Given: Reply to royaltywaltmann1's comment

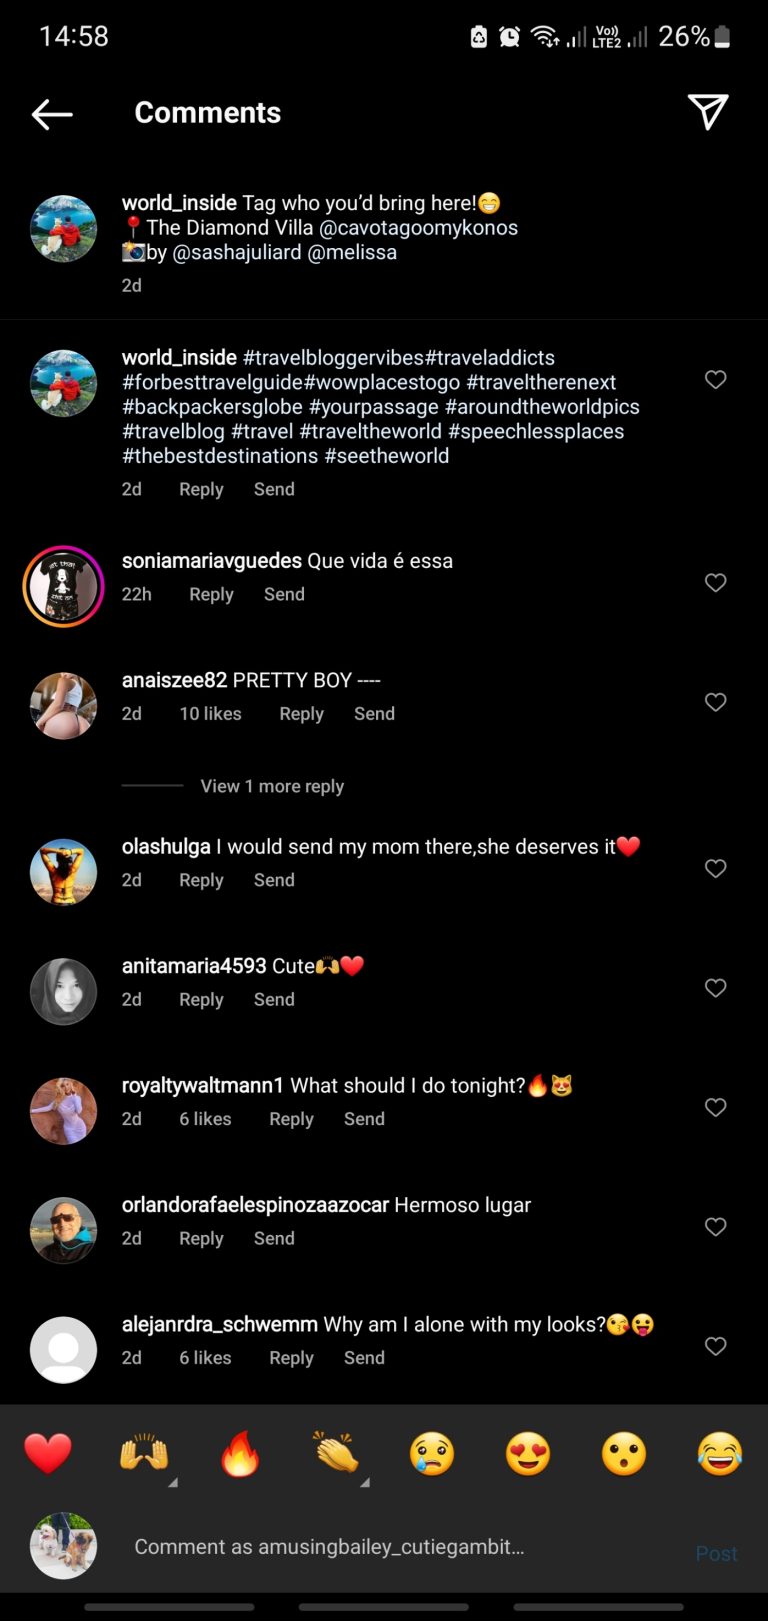Looking at the screenshot, I should 291,1118.
